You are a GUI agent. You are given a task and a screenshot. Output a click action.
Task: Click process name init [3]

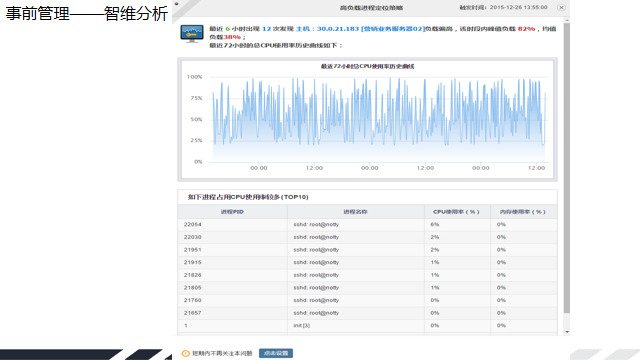click(302, 326)
